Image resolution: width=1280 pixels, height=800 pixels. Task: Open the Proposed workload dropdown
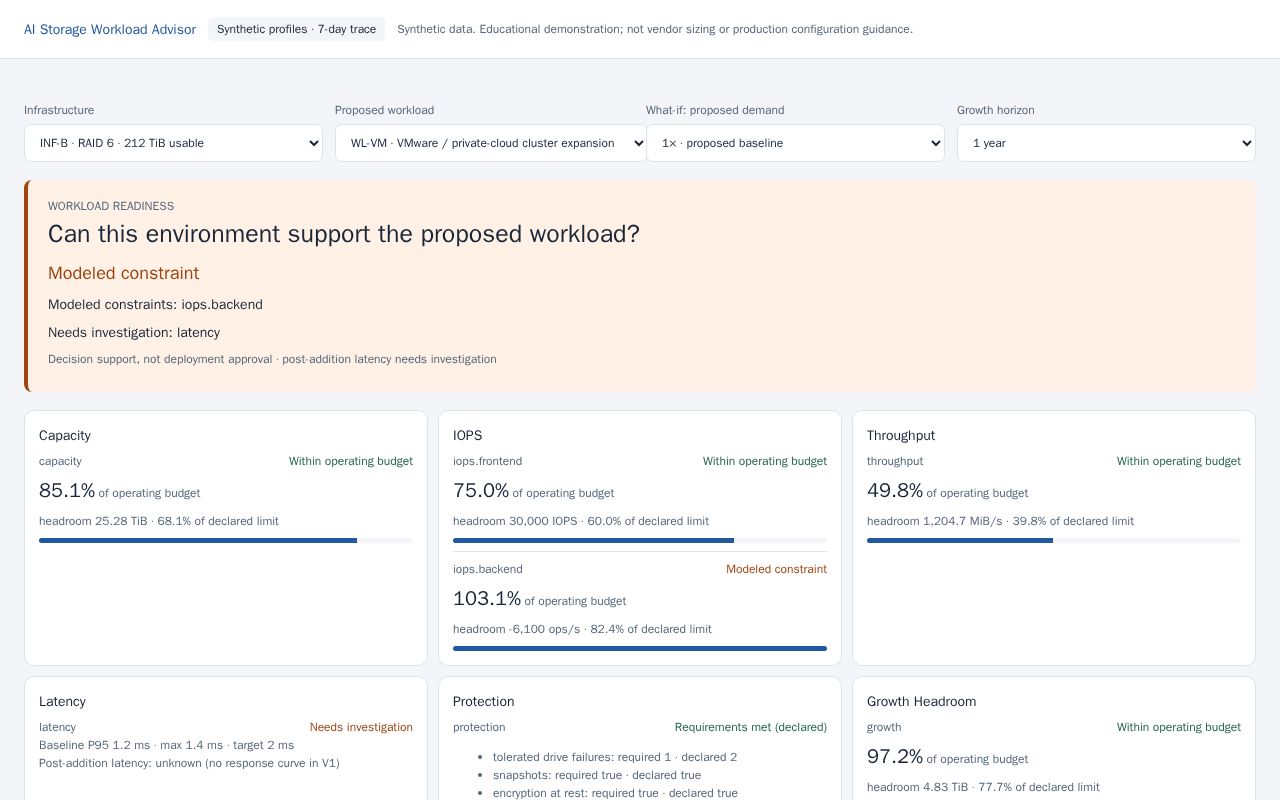(x=491, y=143)
